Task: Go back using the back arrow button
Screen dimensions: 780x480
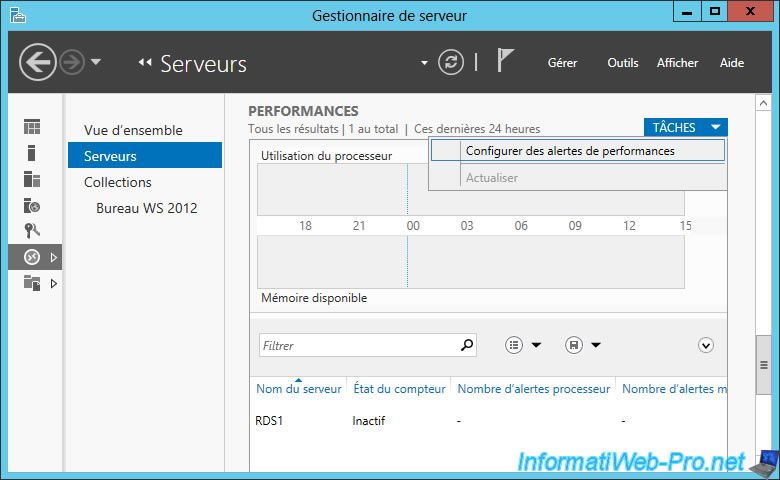Action: tap(37, 62)
